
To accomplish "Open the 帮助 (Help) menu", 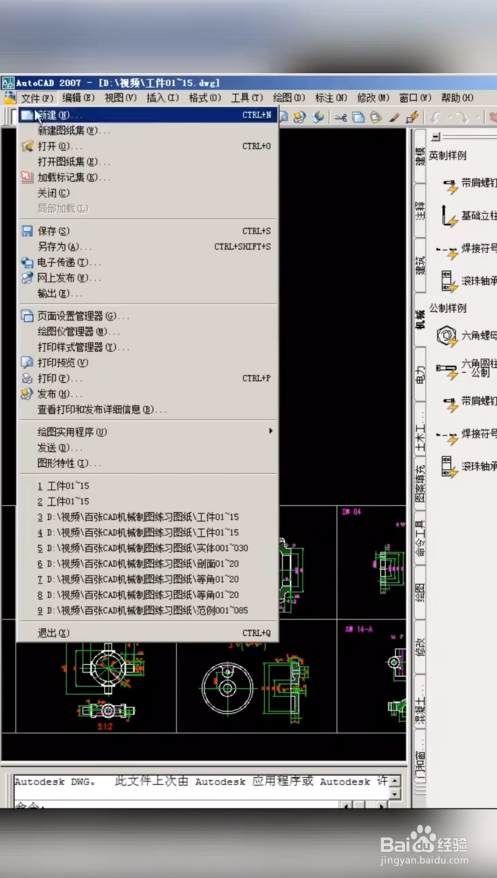I will 457,97.
